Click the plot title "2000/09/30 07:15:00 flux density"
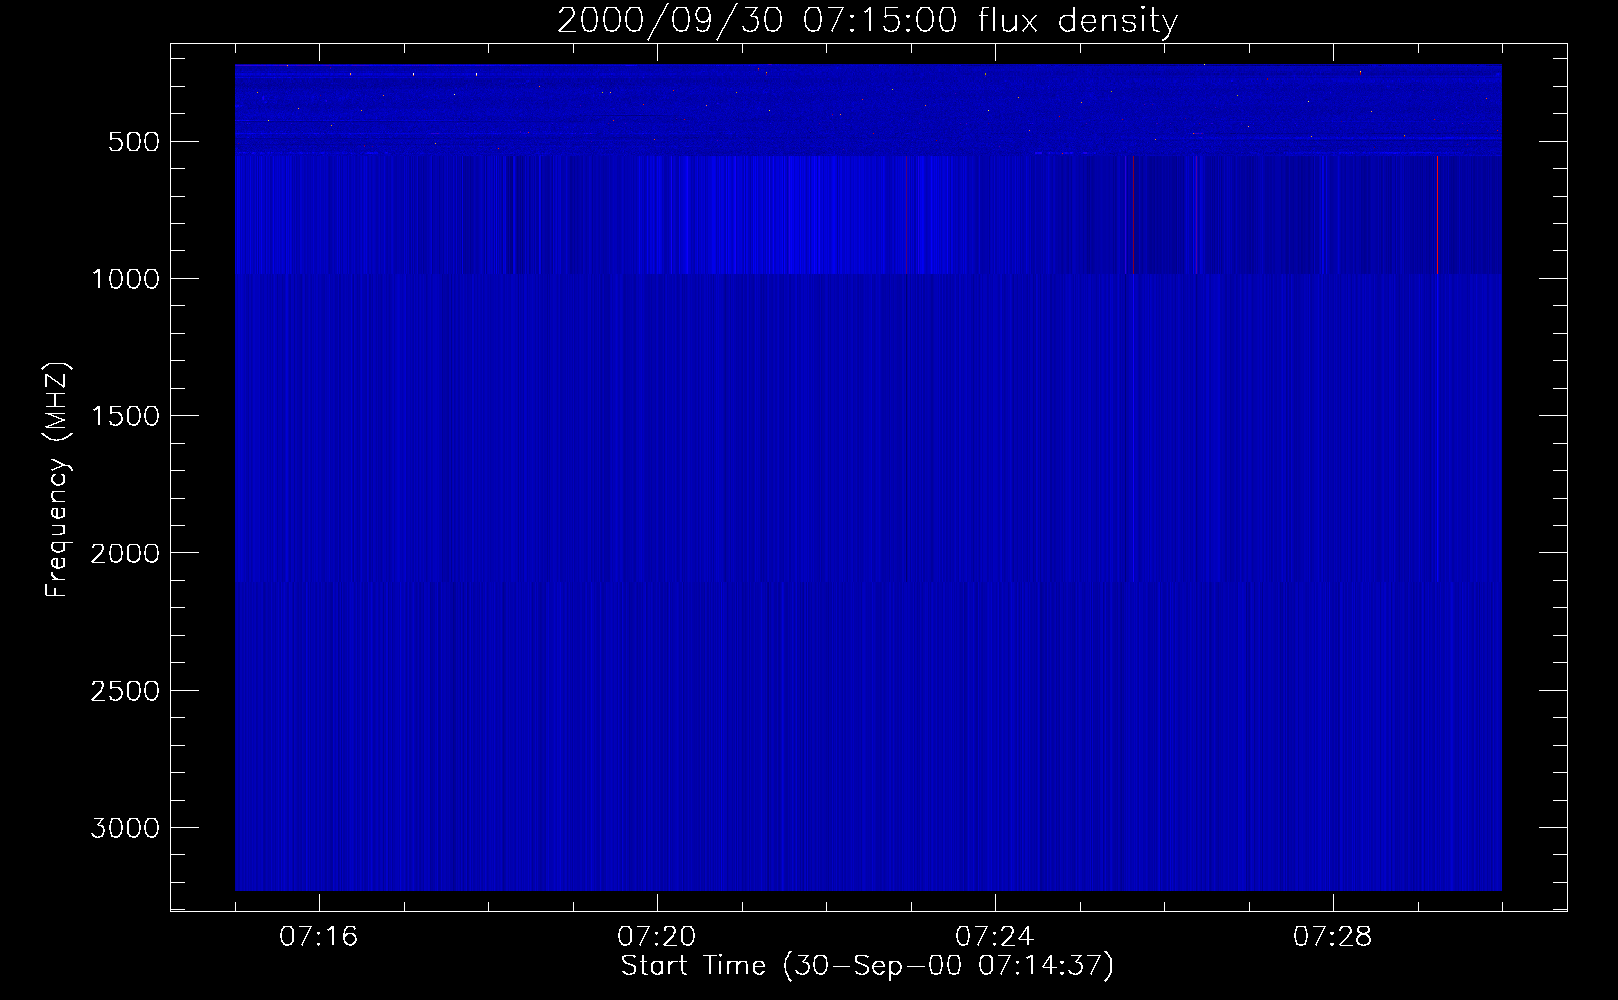1618x1000 pixels. pyautogui.click(x=867, y=20)
